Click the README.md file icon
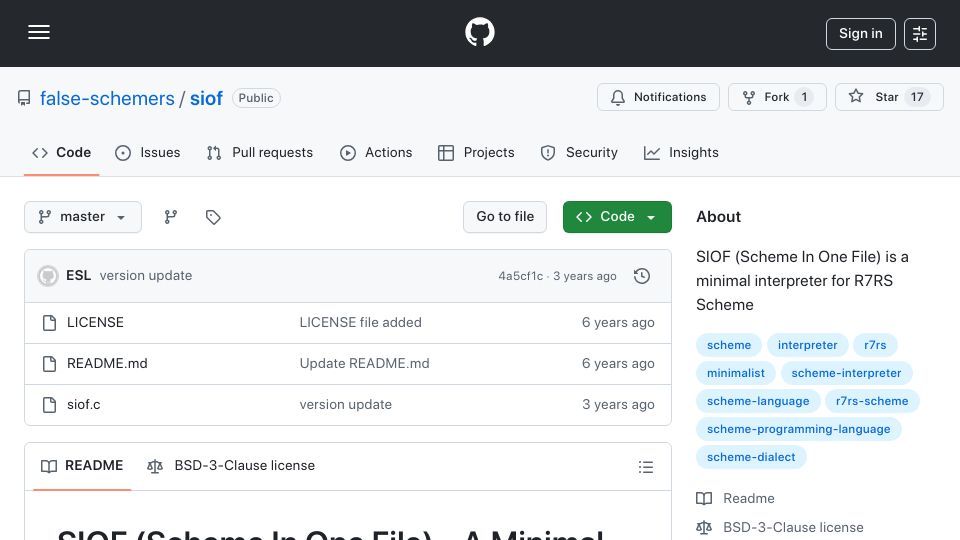The height and width of the screenshot is (540, 960). tap(49, 364)
